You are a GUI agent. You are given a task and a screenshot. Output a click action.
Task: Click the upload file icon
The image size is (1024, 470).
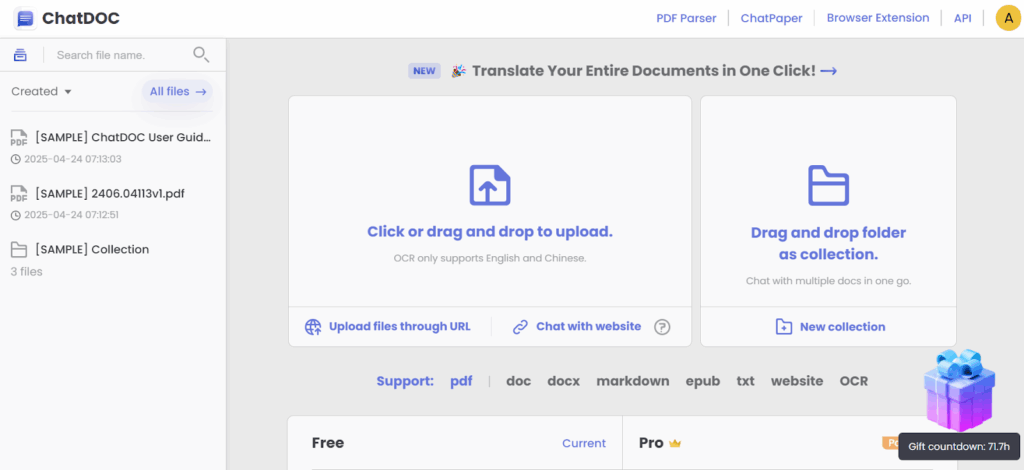point(490,185)
